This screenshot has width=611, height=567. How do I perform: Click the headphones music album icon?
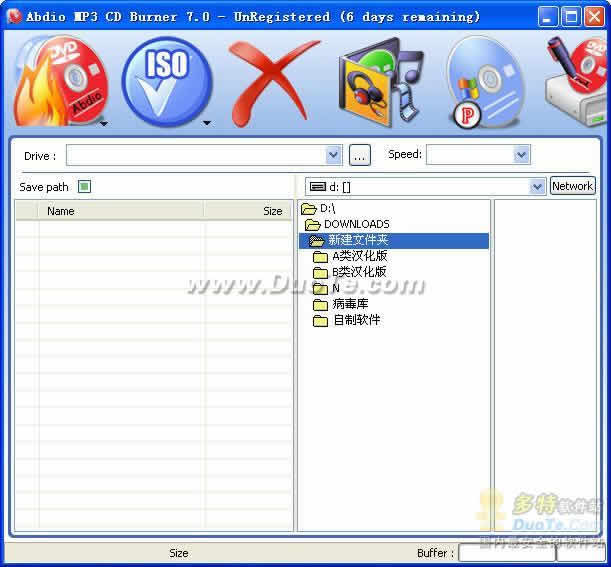pos(381,82)
